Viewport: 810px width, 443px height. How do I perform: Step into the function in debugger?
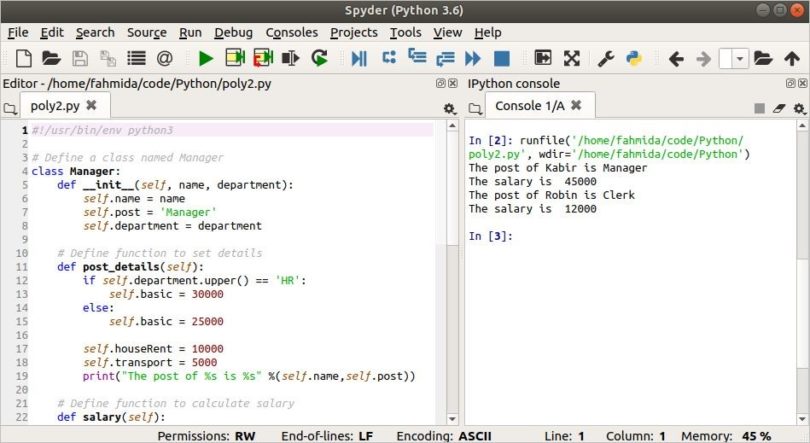[417, 56]
